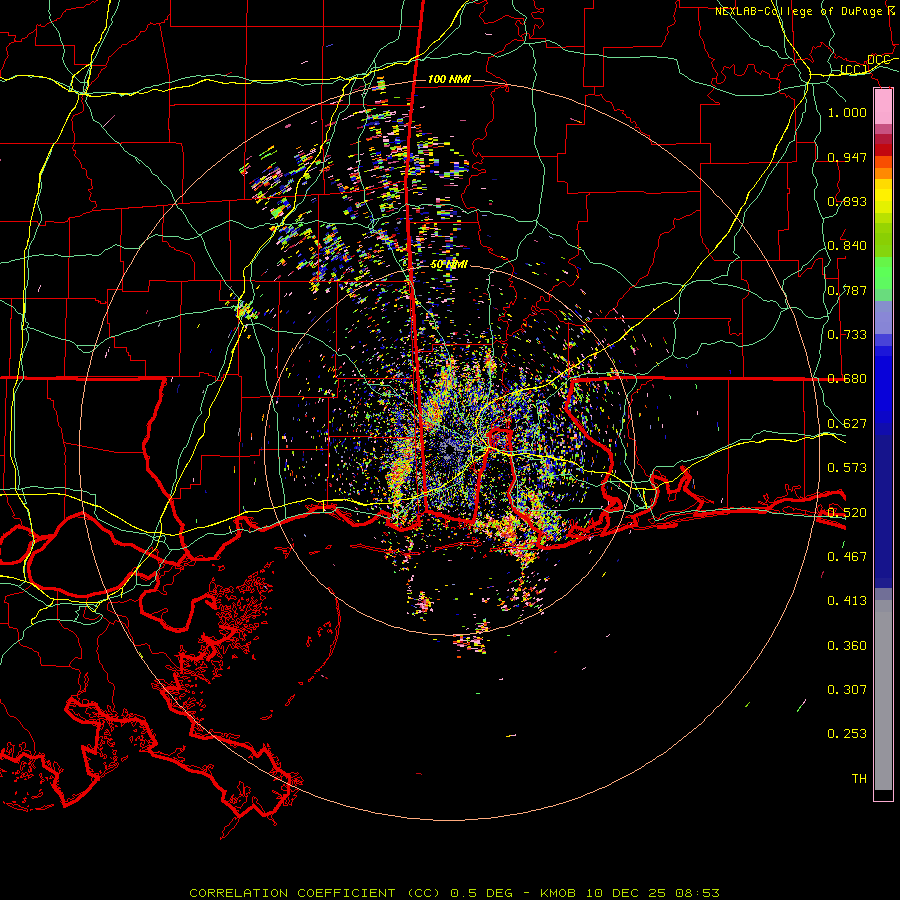Pick the yellow band on the color bar
The image size is (900, 900).
[883, 196]
